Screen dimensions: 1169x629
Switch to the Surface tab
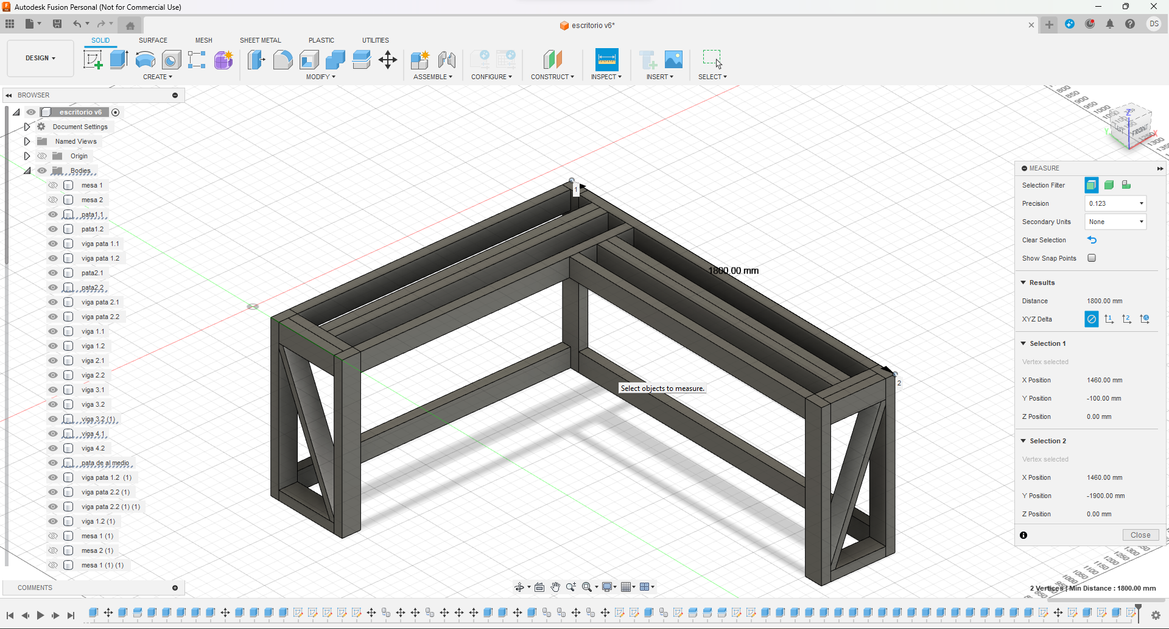[x=153, y=40]
